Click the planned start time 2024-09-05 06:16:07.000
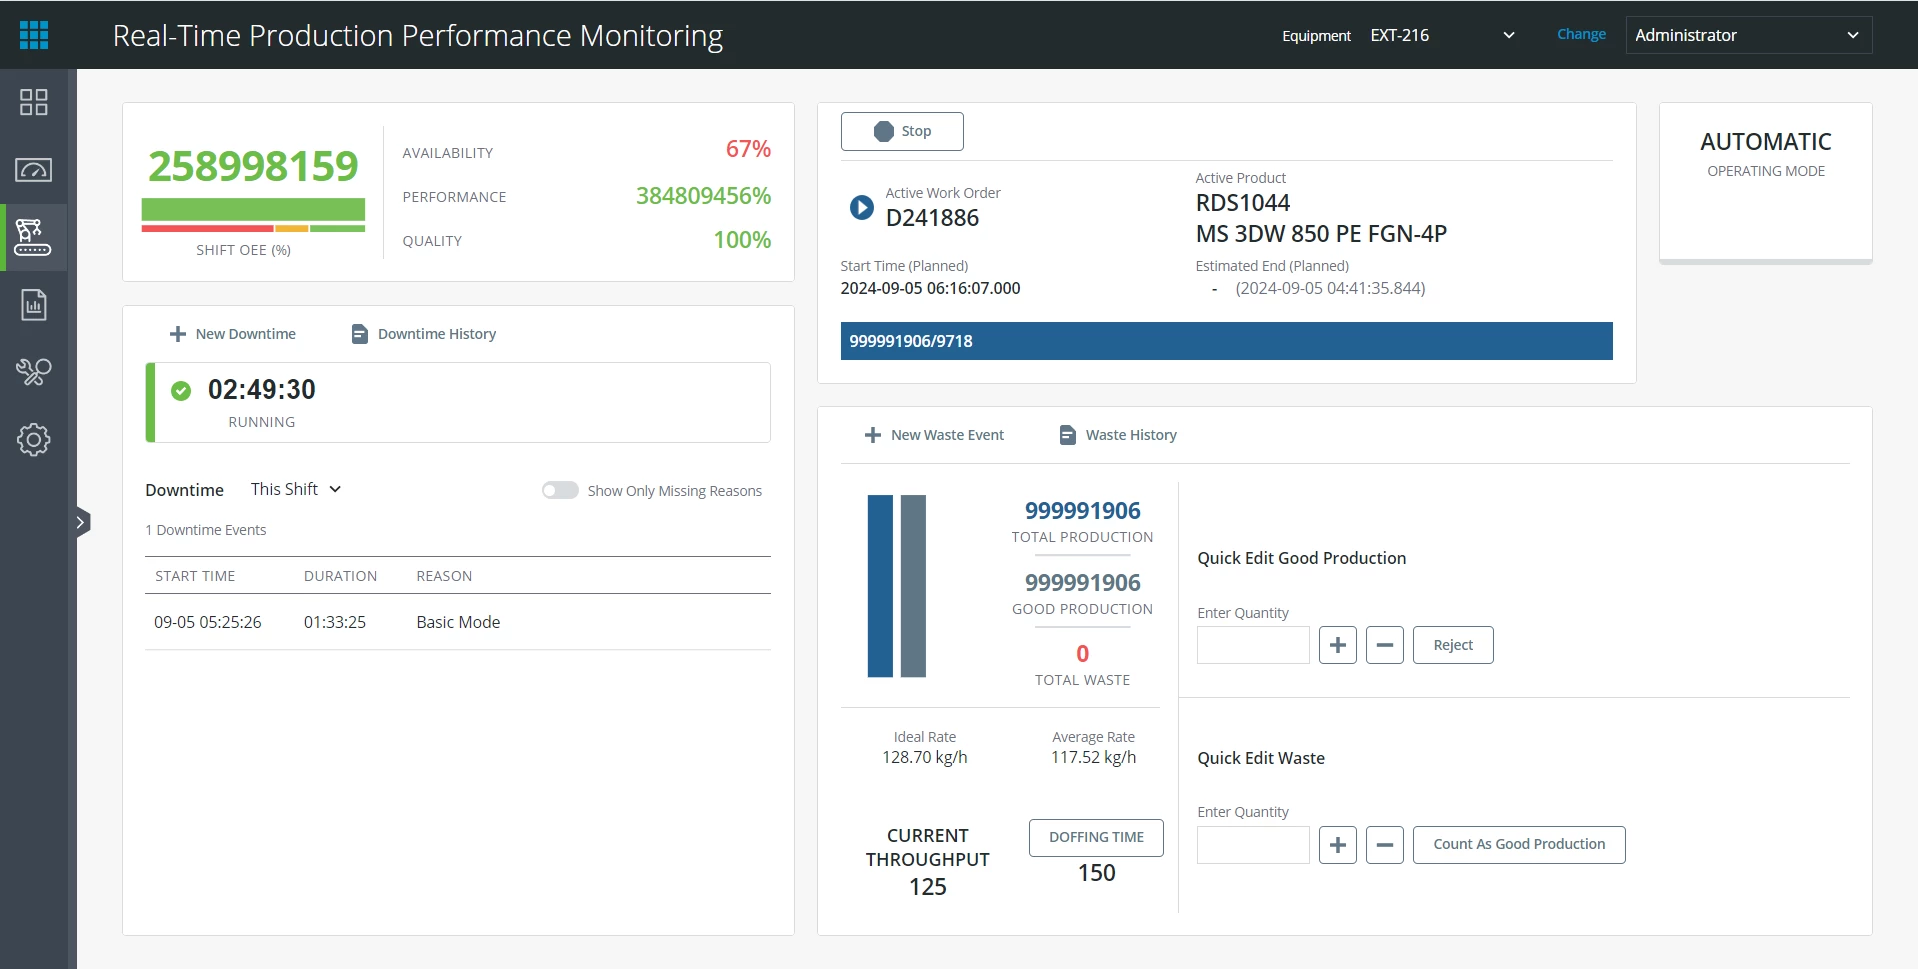This screenshot has height=969, width=1918. [930, 288]
